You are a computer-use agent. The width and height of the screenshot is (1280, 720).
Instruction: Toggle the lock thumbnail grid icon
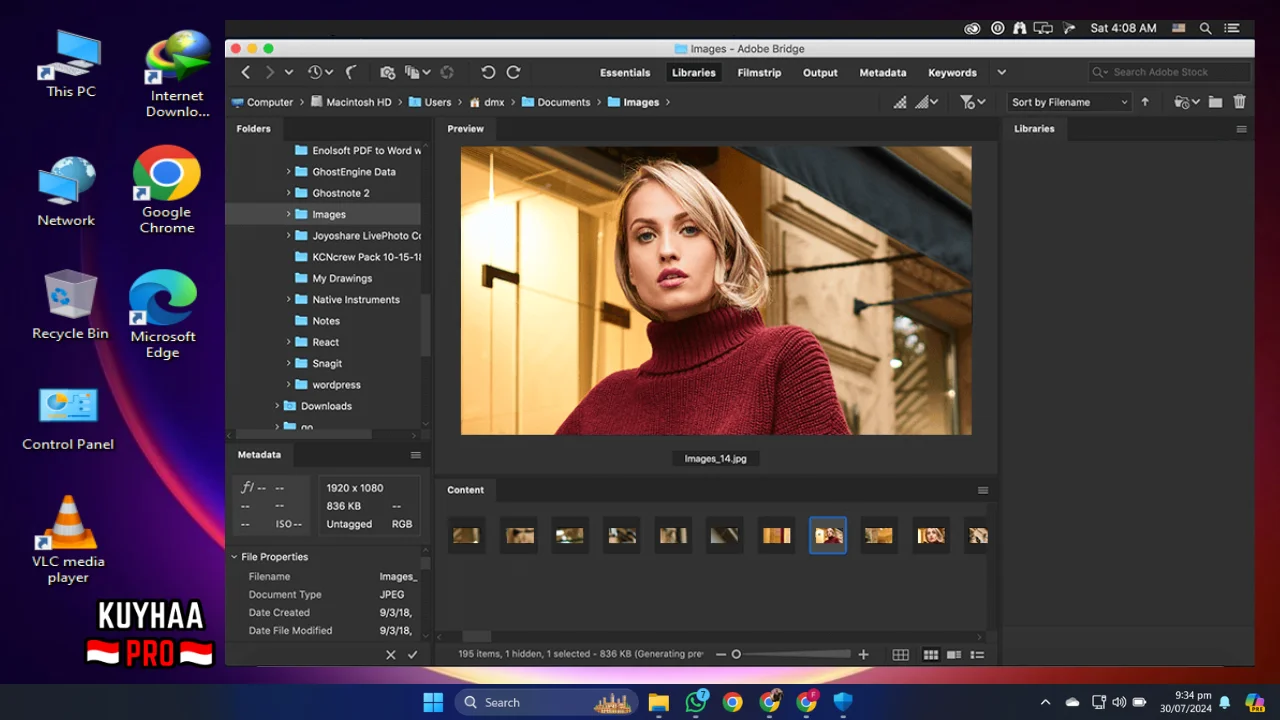tap(900, 655)
